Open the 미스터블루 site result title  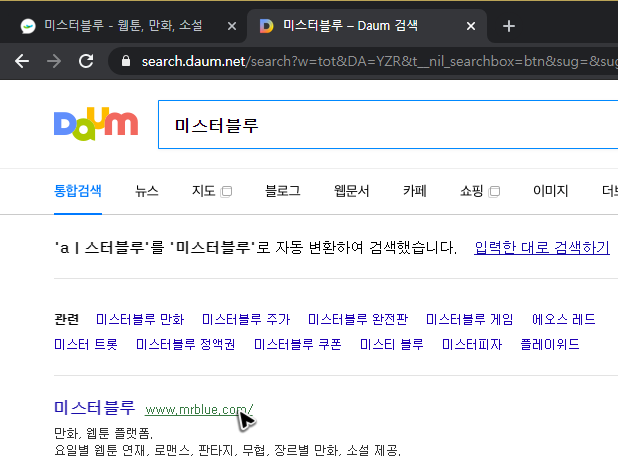pos(95,408)
